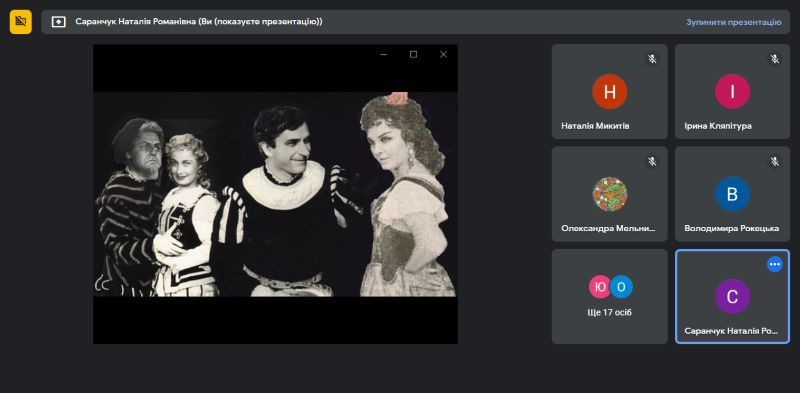Select Олександра Мельни… floral avatar picture
The image size is (800, 393).
[609, 194]
